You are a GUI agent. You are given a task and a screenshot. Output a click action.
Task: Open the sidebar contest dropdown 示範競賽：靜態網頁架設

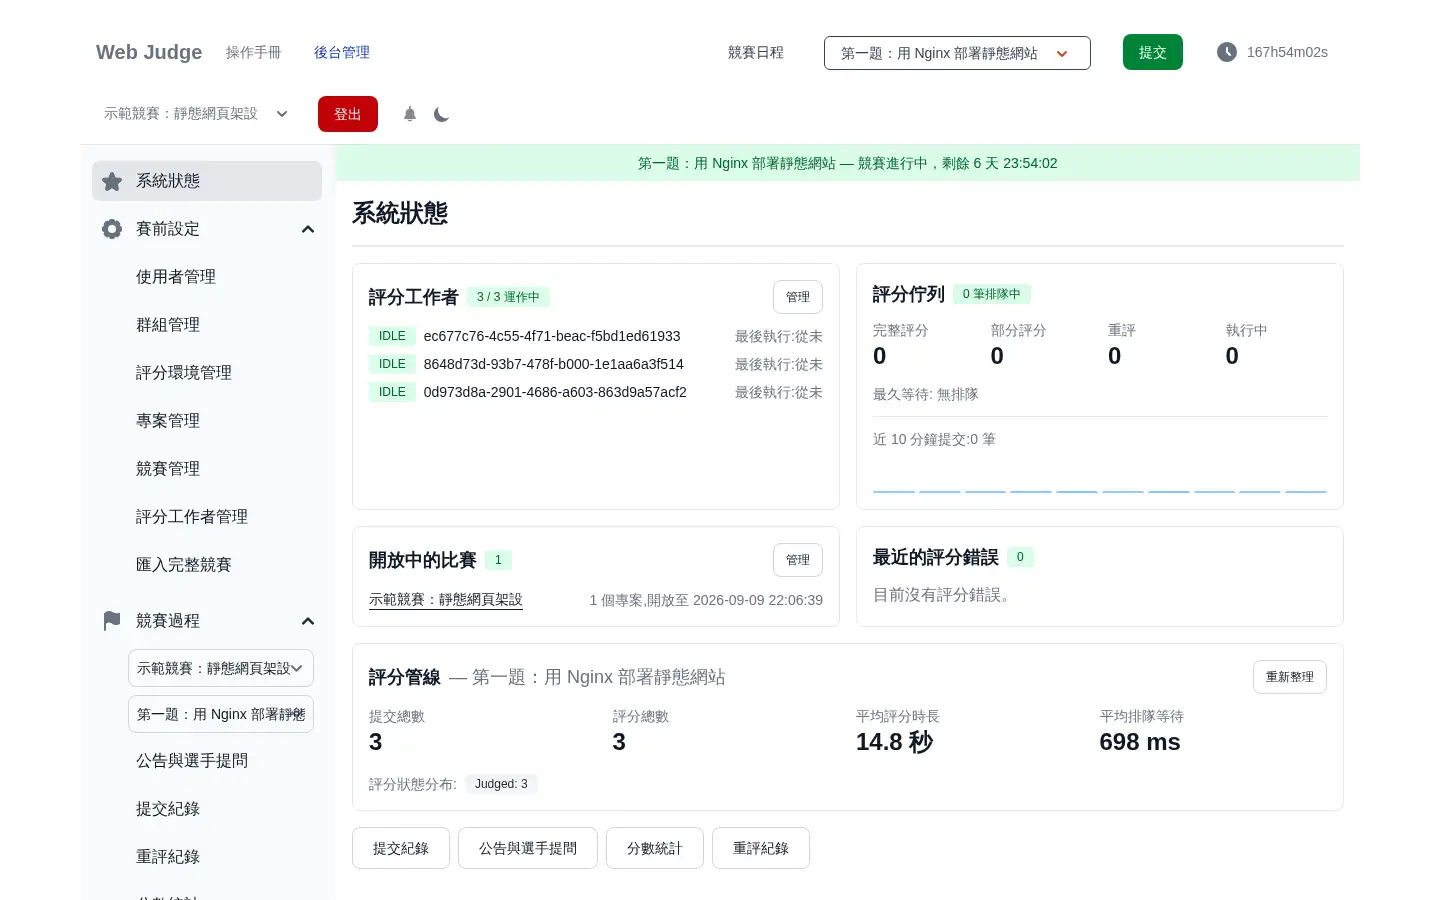coord(221,668)
